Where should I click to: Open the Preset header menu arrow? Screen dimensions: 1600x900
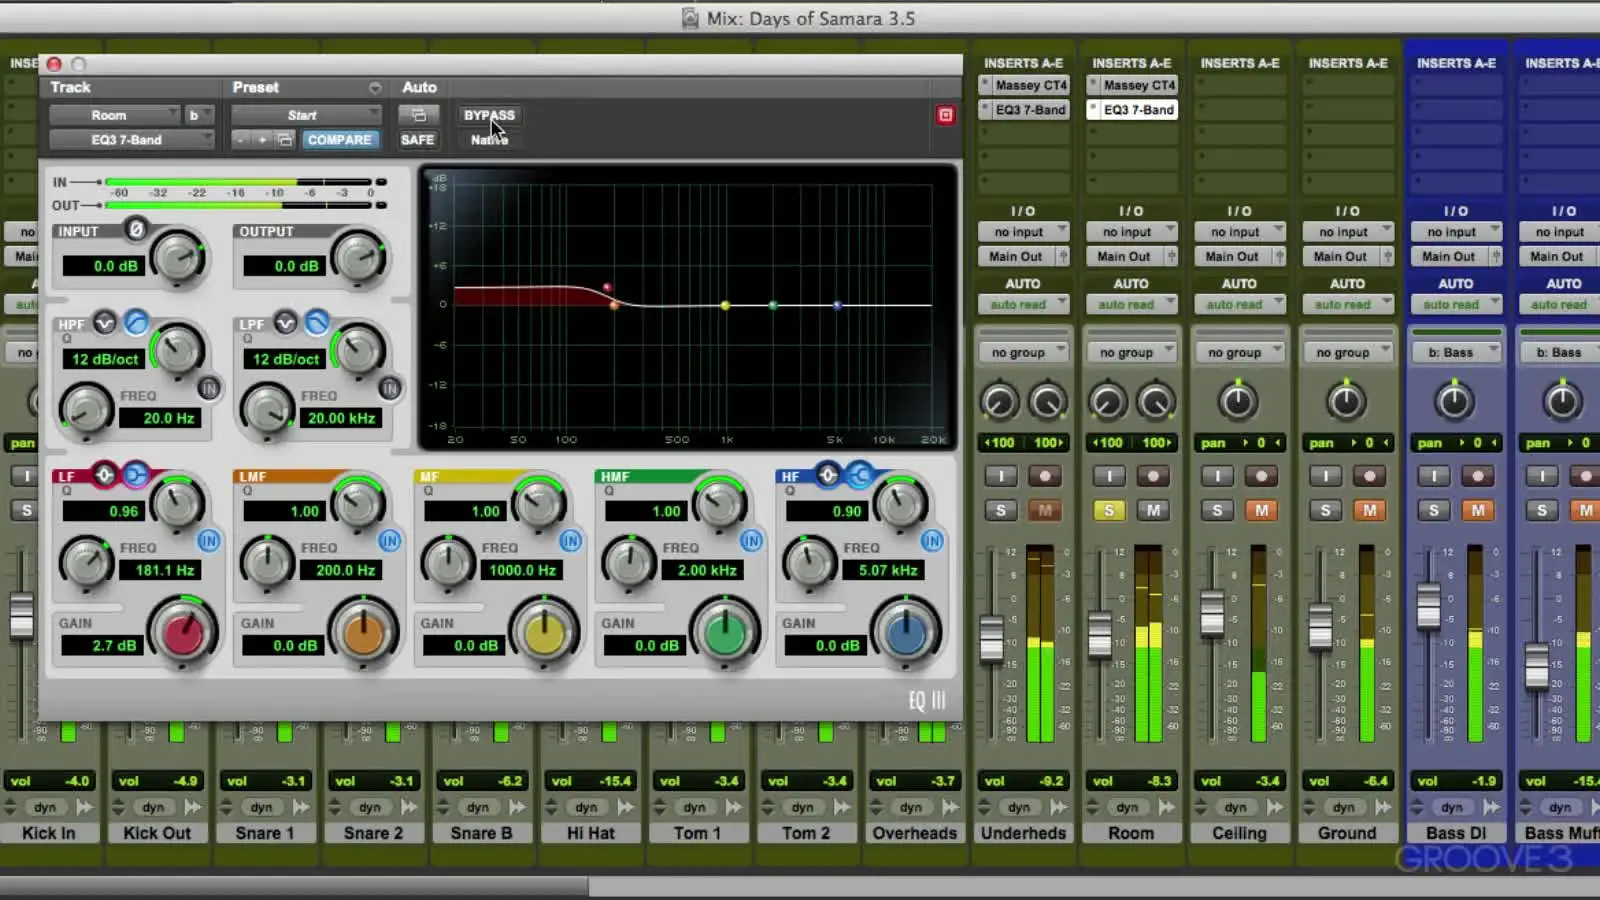coord(374,88)
